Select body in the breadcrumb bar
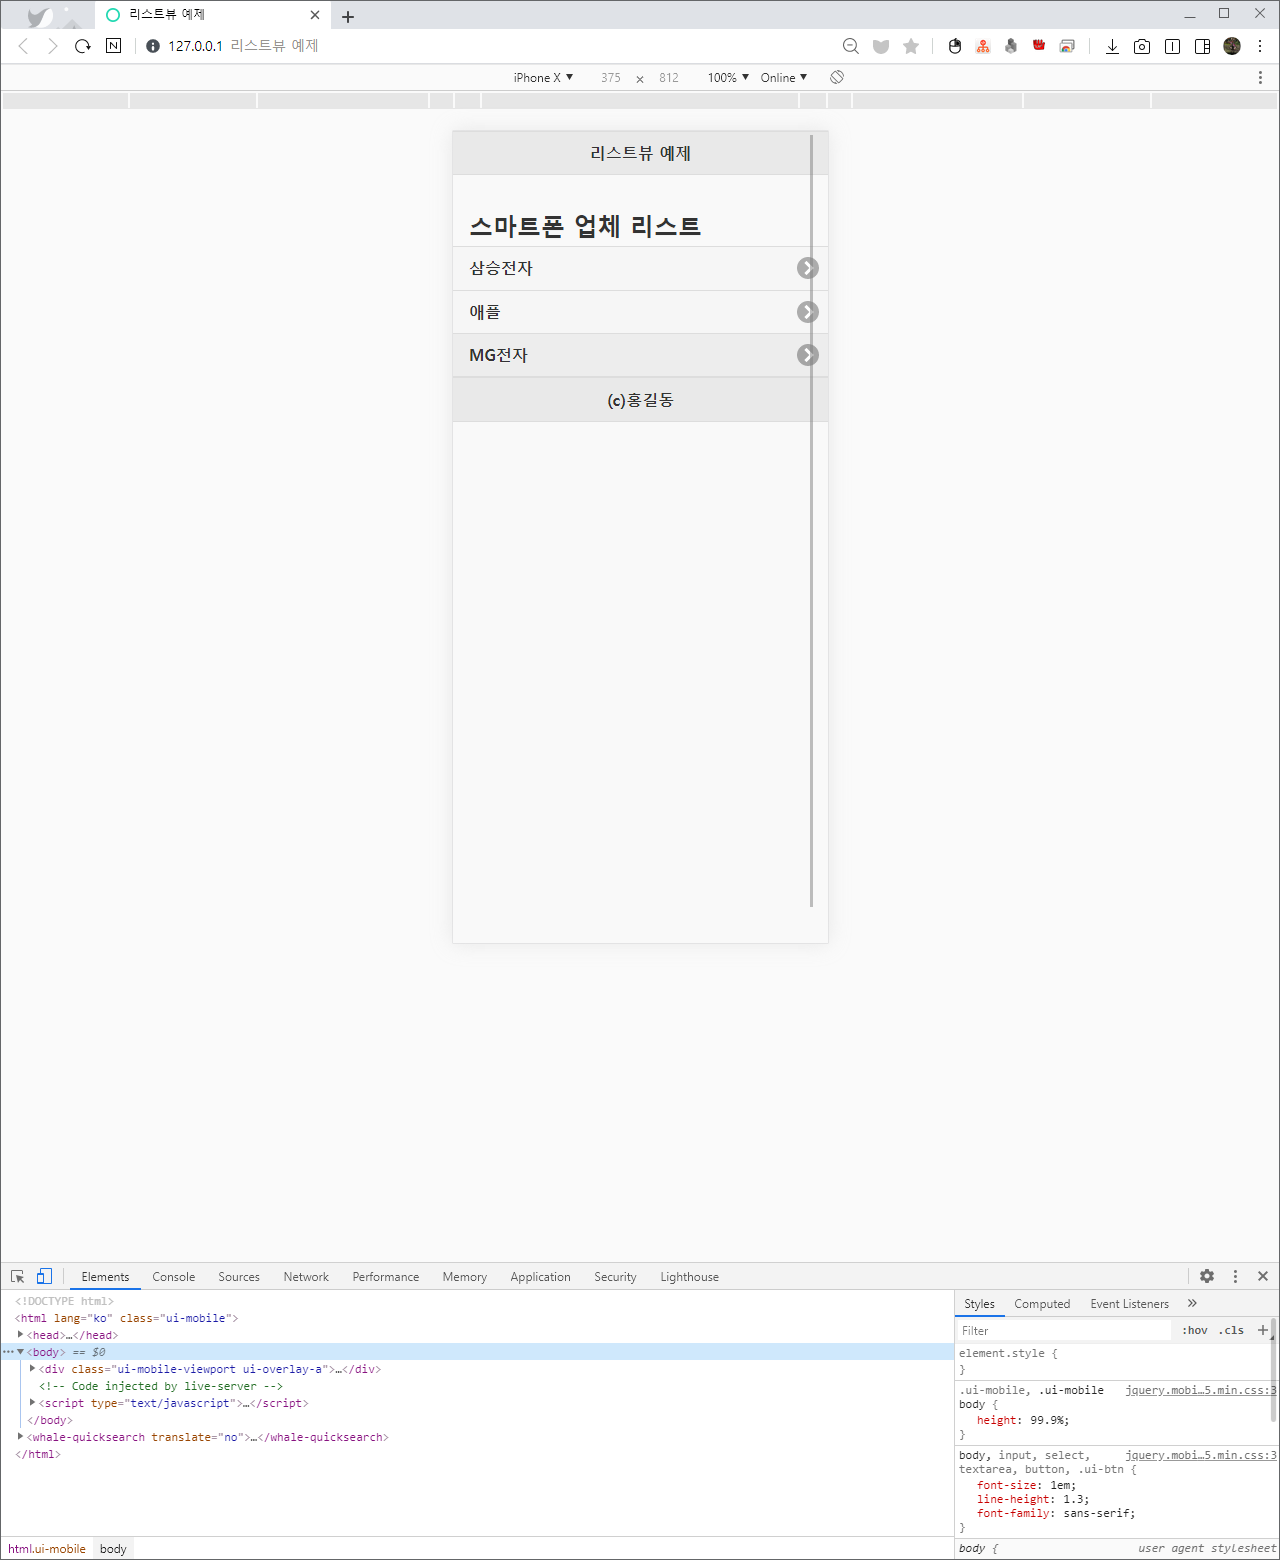 (x=113, y=1549)
